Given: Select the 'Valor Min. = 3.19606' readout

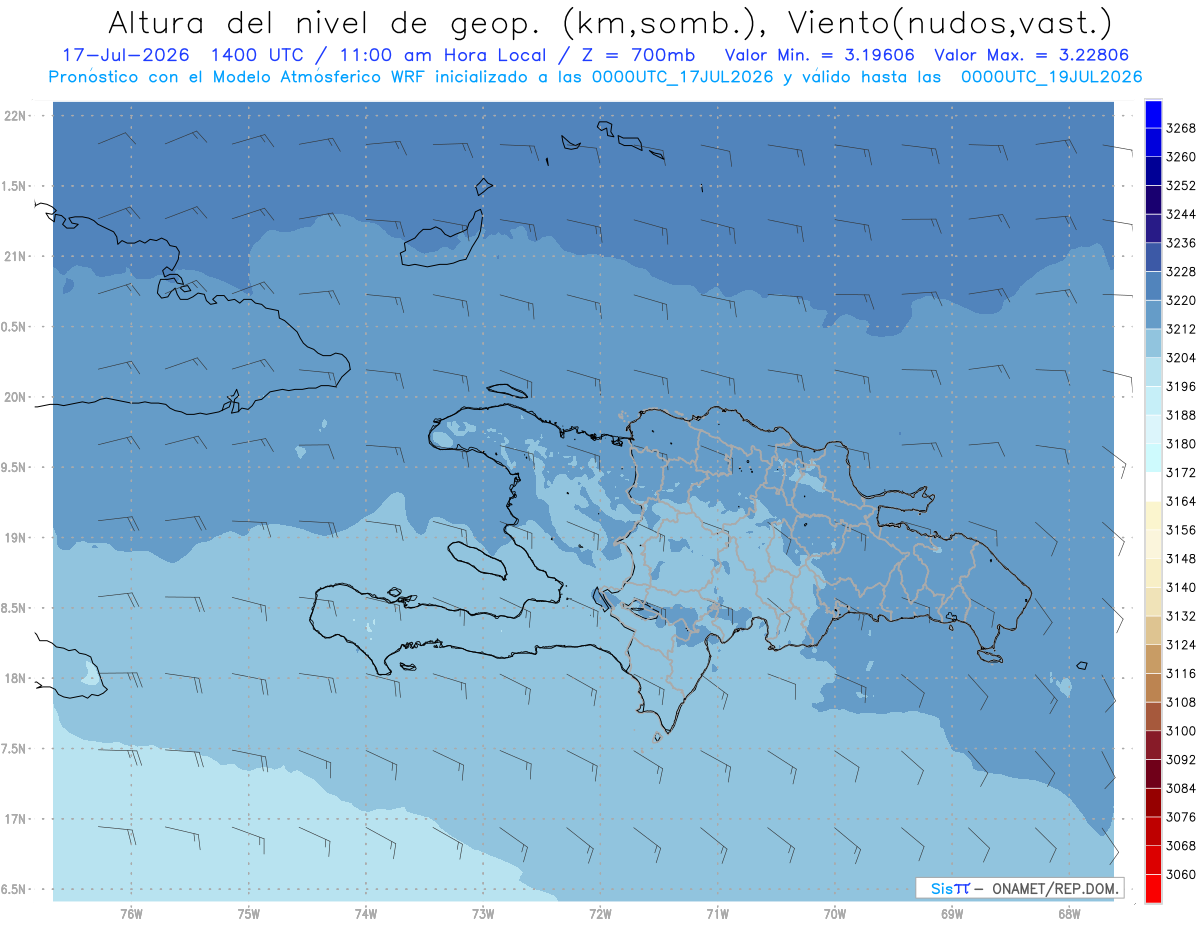Looking at the screenshot, I should (x=820, y=56).
